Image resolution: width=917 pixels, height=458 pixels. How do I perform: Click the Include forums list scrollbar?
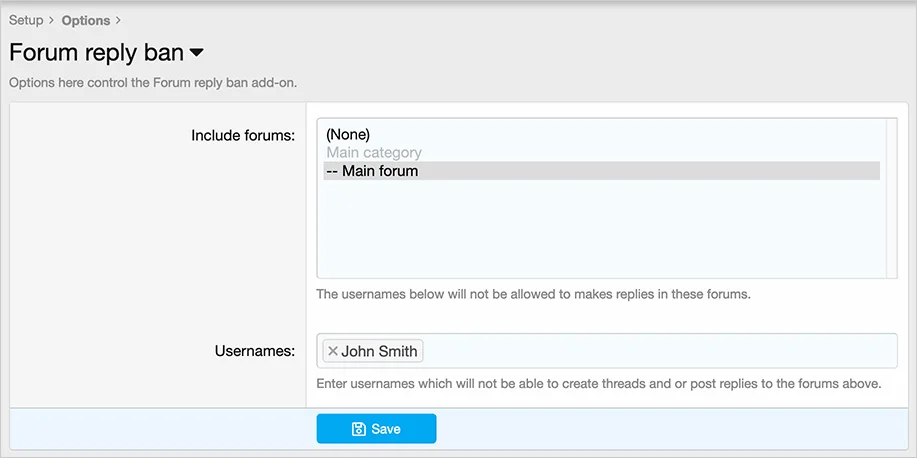coord(891,198)
